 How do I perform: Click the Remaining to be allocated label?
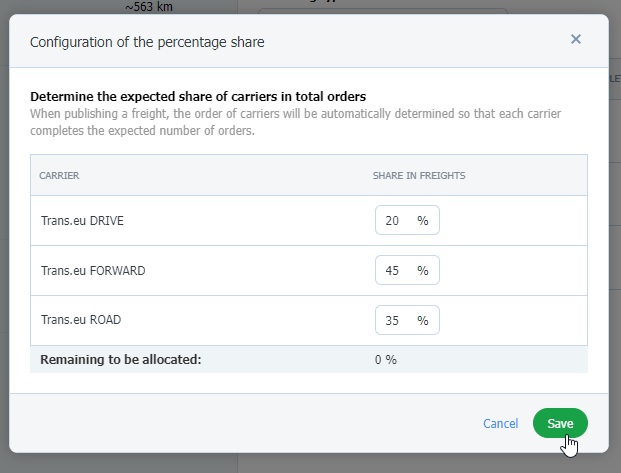pos(120,359)
